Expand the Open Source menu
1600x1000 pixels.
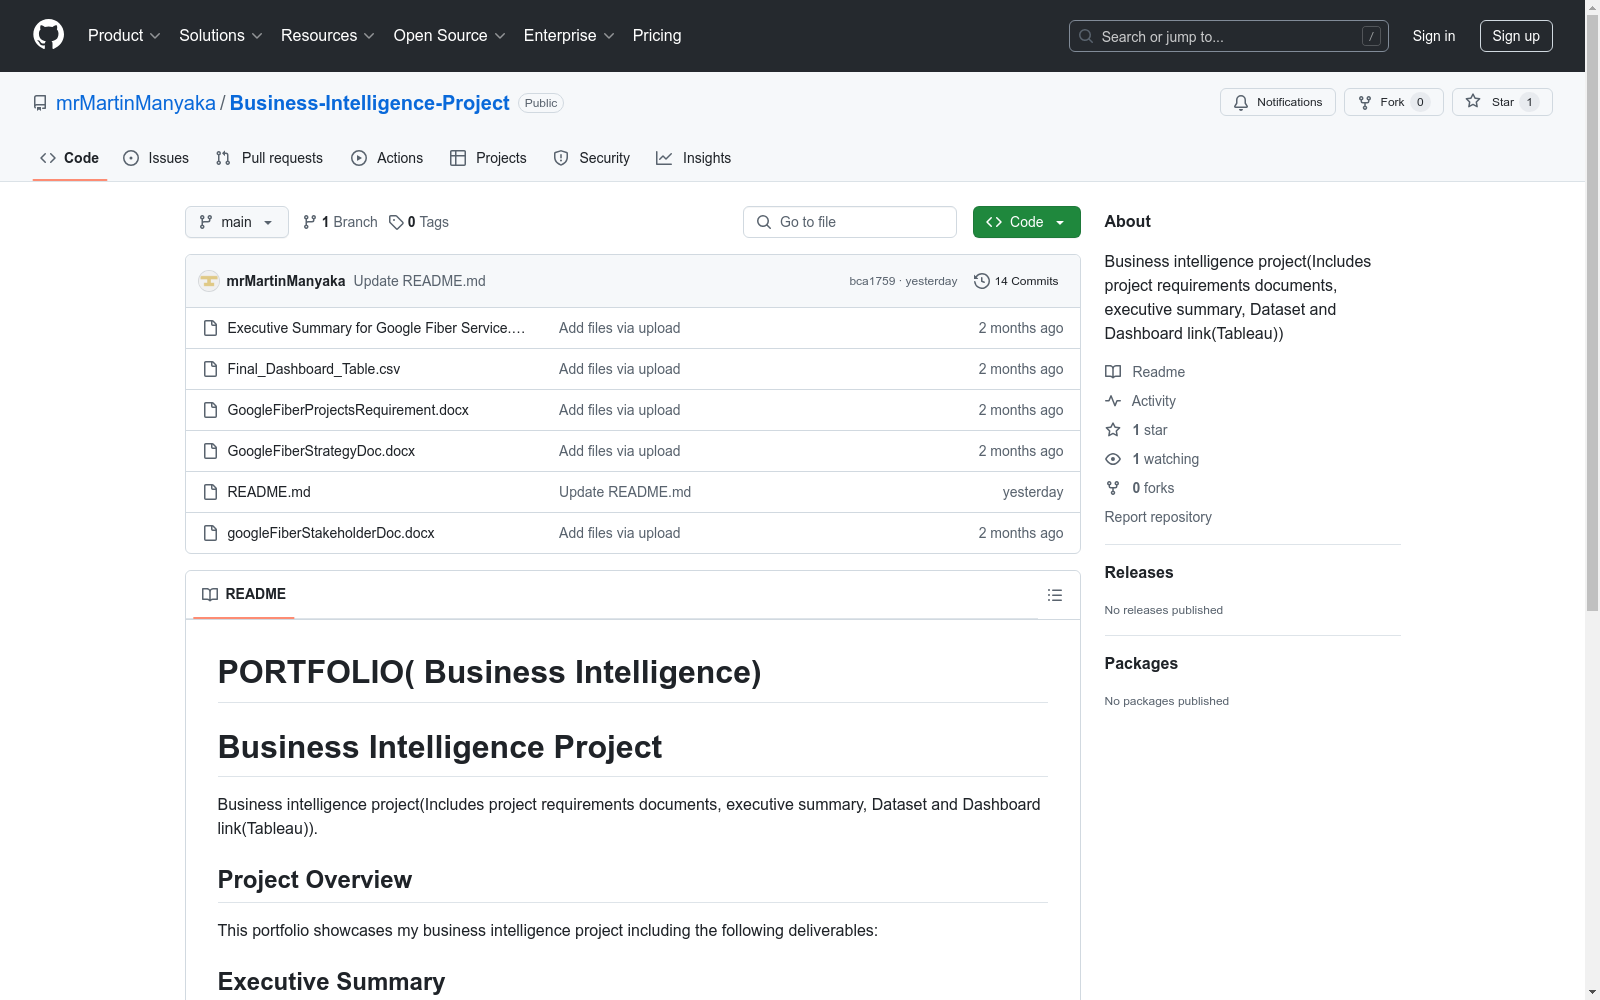coord(450,36)
